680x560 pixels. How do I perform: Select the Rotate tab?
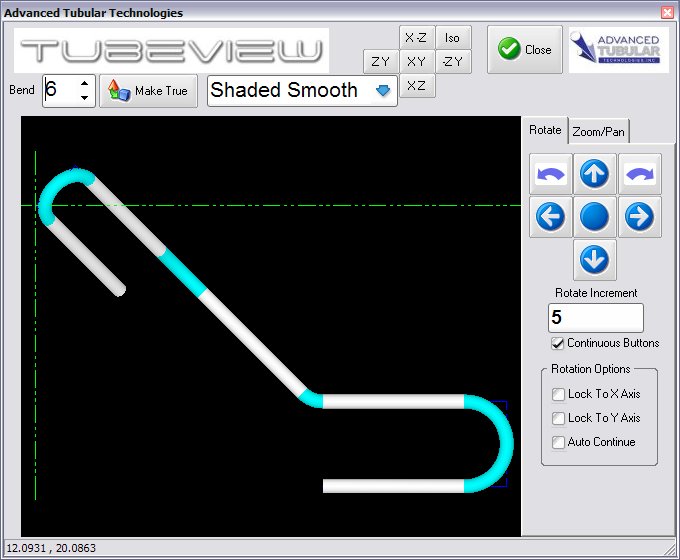pyautogui.click(x=545, y=130)
